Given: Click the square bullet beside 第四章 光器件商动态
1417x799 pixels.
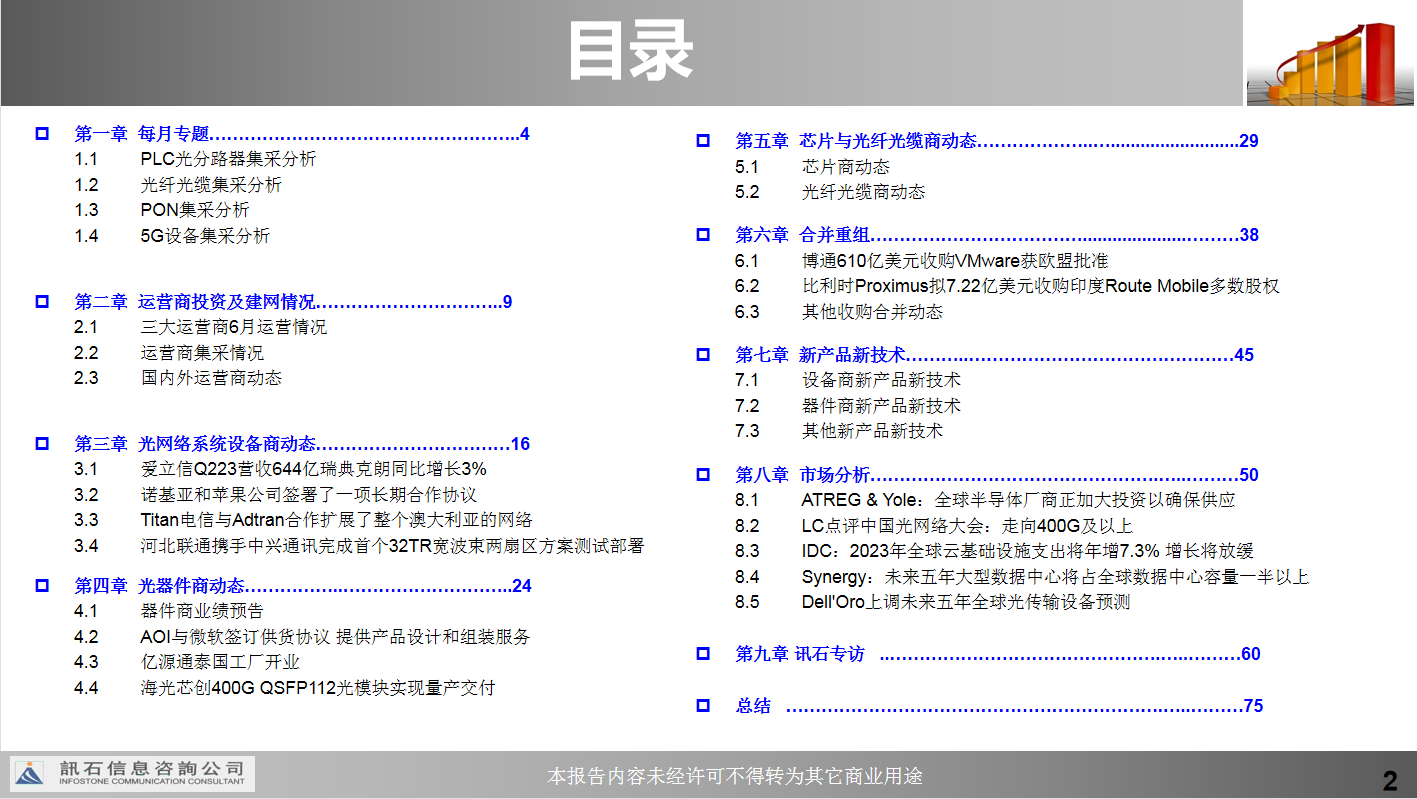Looking at the screenshot, I should click(42, 586).
